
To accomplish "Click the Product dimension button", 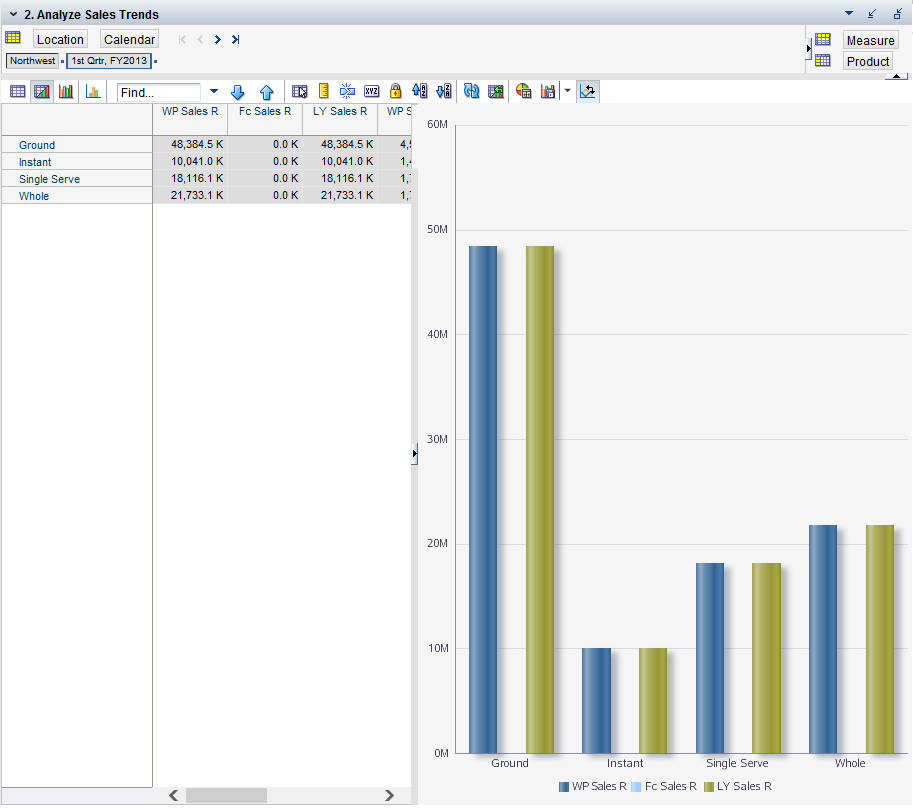I will [868, 61].
